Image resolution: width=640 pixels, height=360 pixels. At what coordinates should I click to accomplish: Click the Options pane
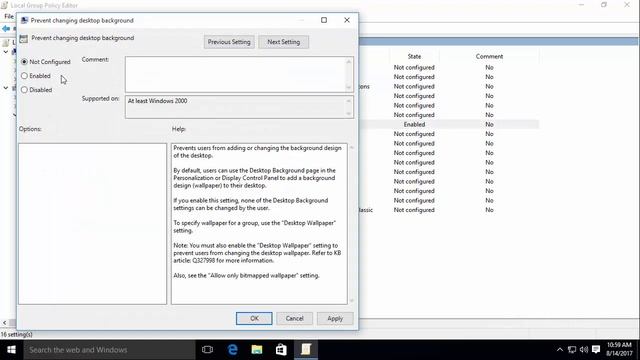93,224
